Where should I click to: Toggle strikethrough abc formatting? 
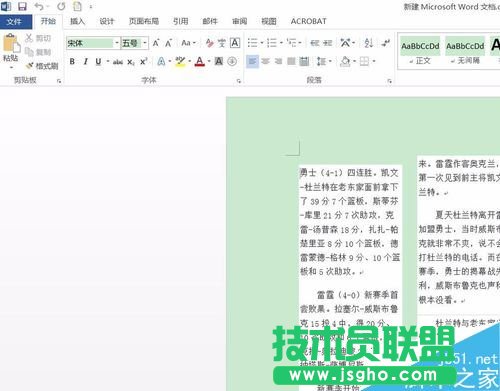point(118,62)
